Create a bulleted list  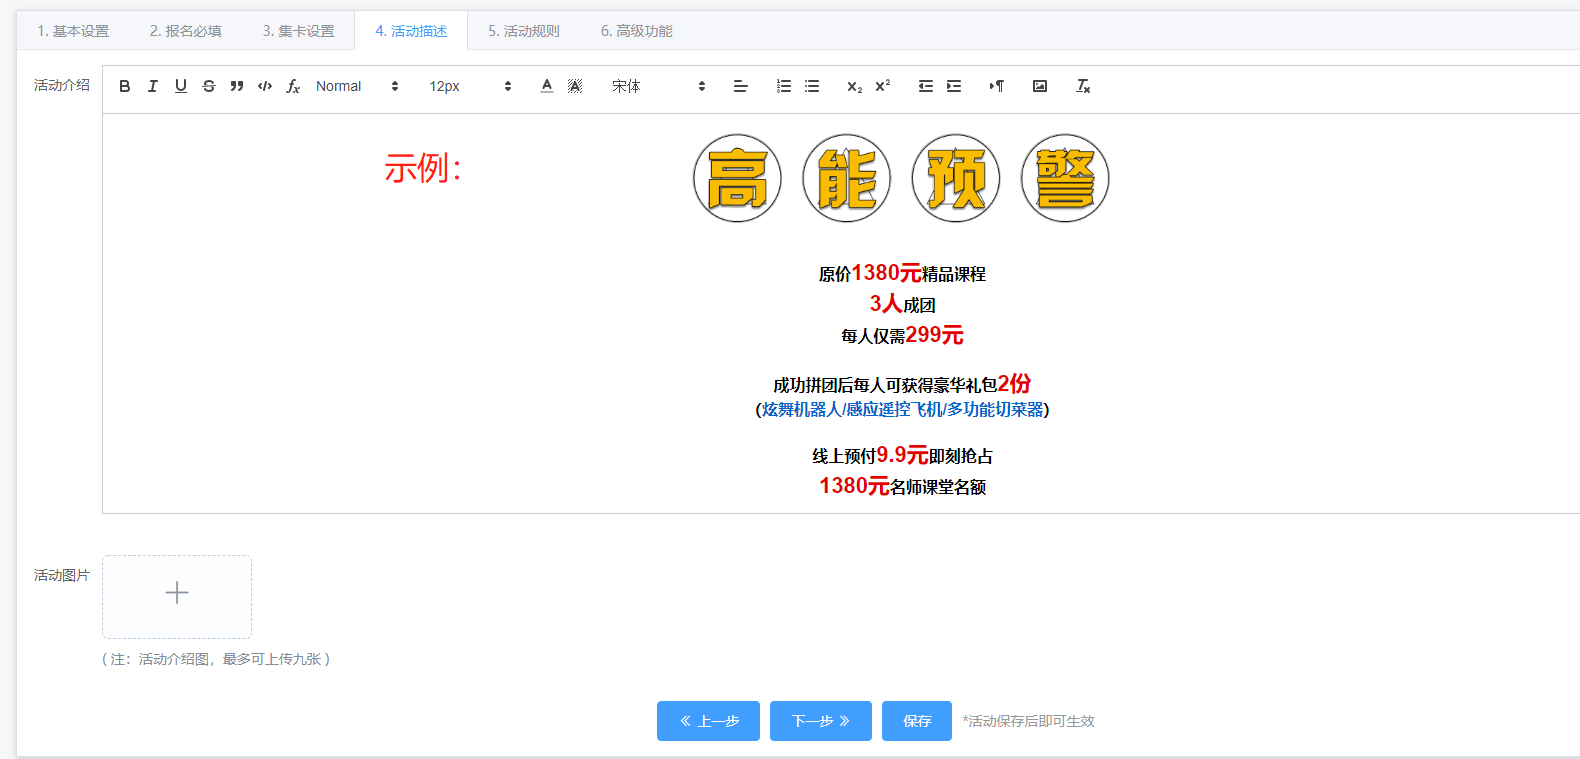click(x=812, y=86)
